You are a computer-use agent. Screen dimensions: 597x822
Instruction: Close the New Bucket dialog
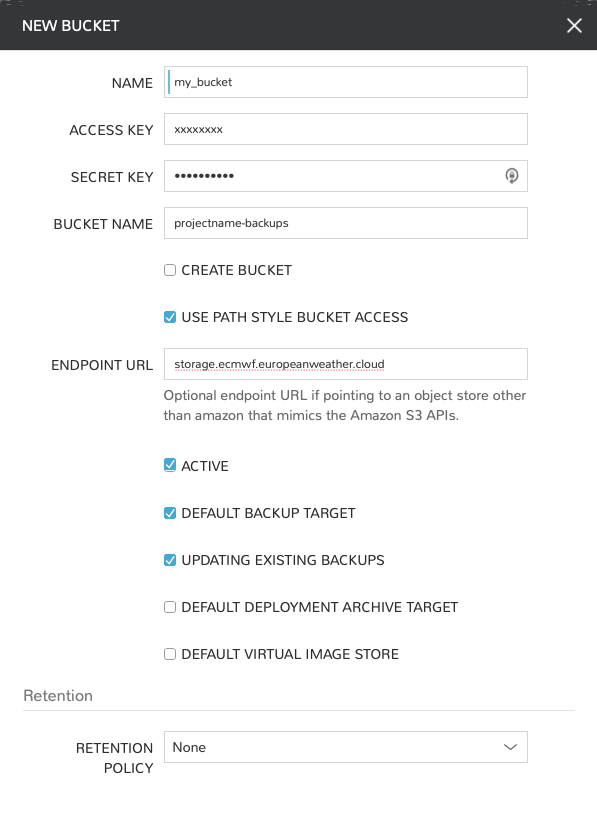[574, 25]
